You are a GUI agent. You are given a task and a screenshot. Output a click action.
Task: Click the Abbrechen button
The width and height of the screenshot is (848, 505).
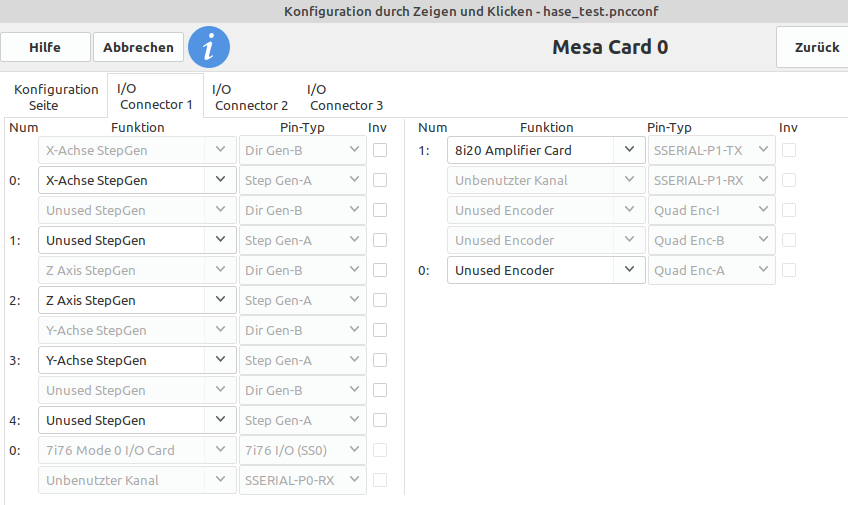[x=138, y=47]
